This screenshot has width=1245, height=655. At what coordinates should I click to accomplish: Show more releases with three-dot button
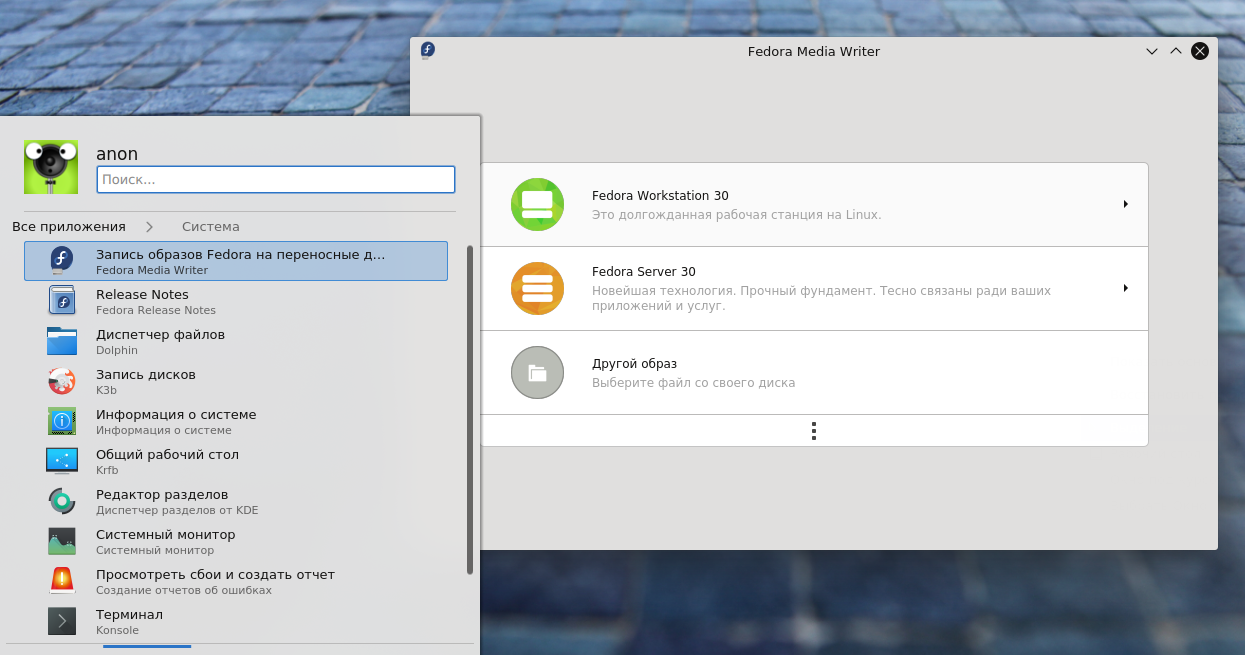click(814, 431)
